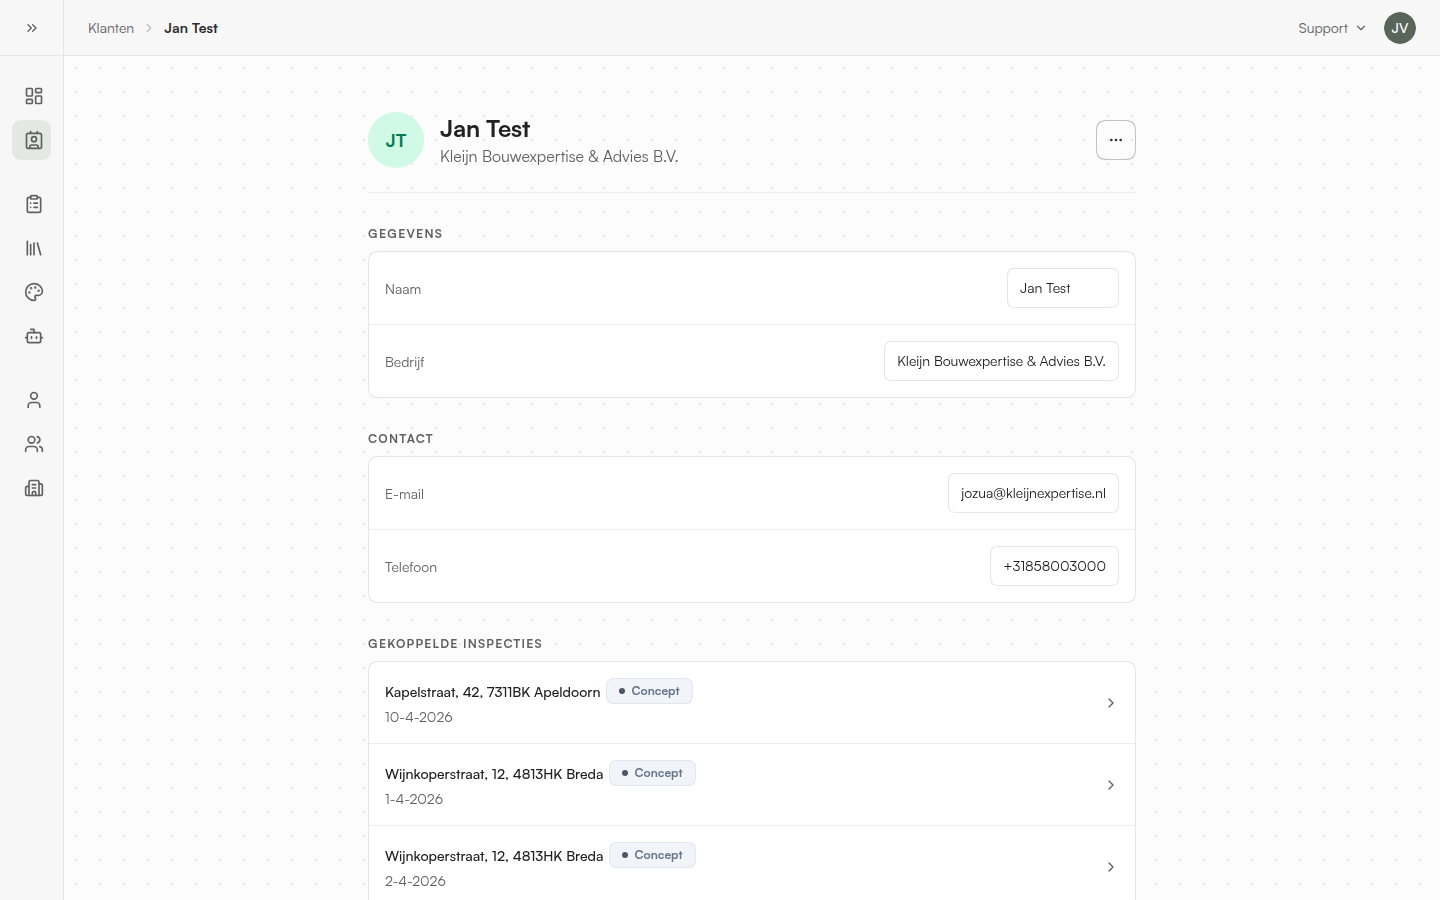
Task: Click chevron on the 1-4-2026 inspection row
Action: point(1111,785)
